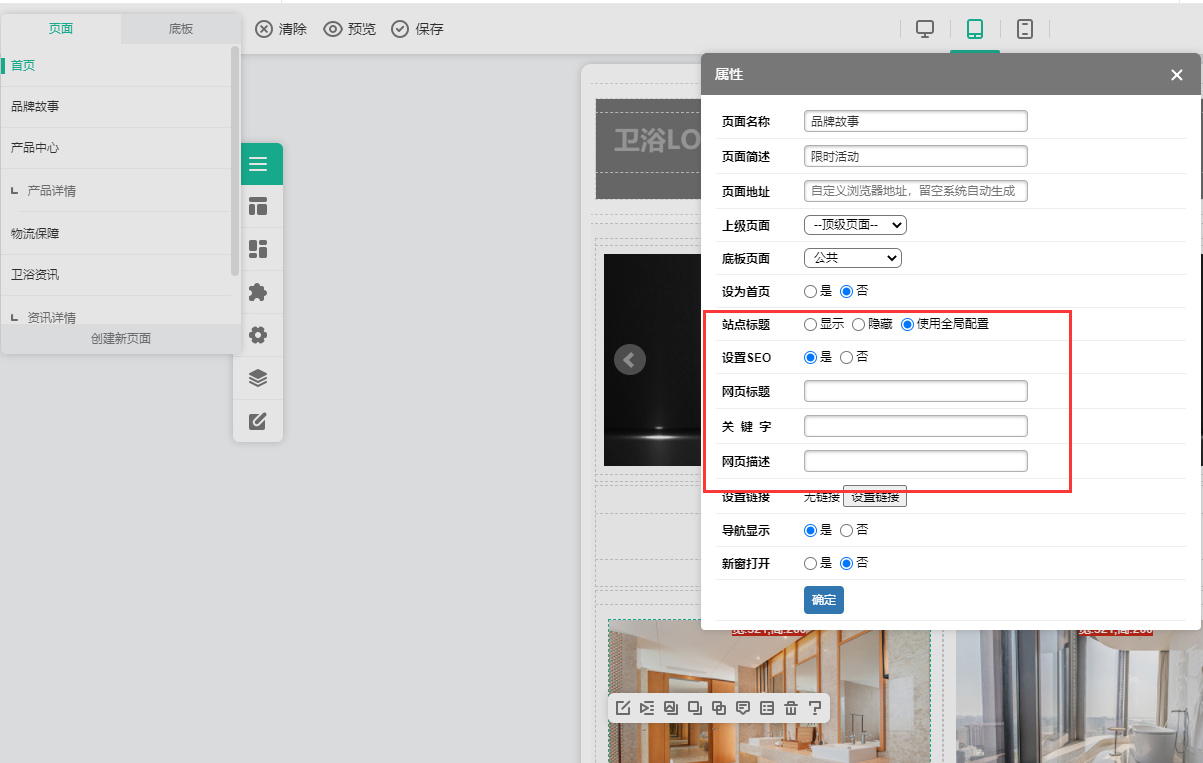Click the page list vertical scrollbar
1203x763 pixels.
[235, 160]
